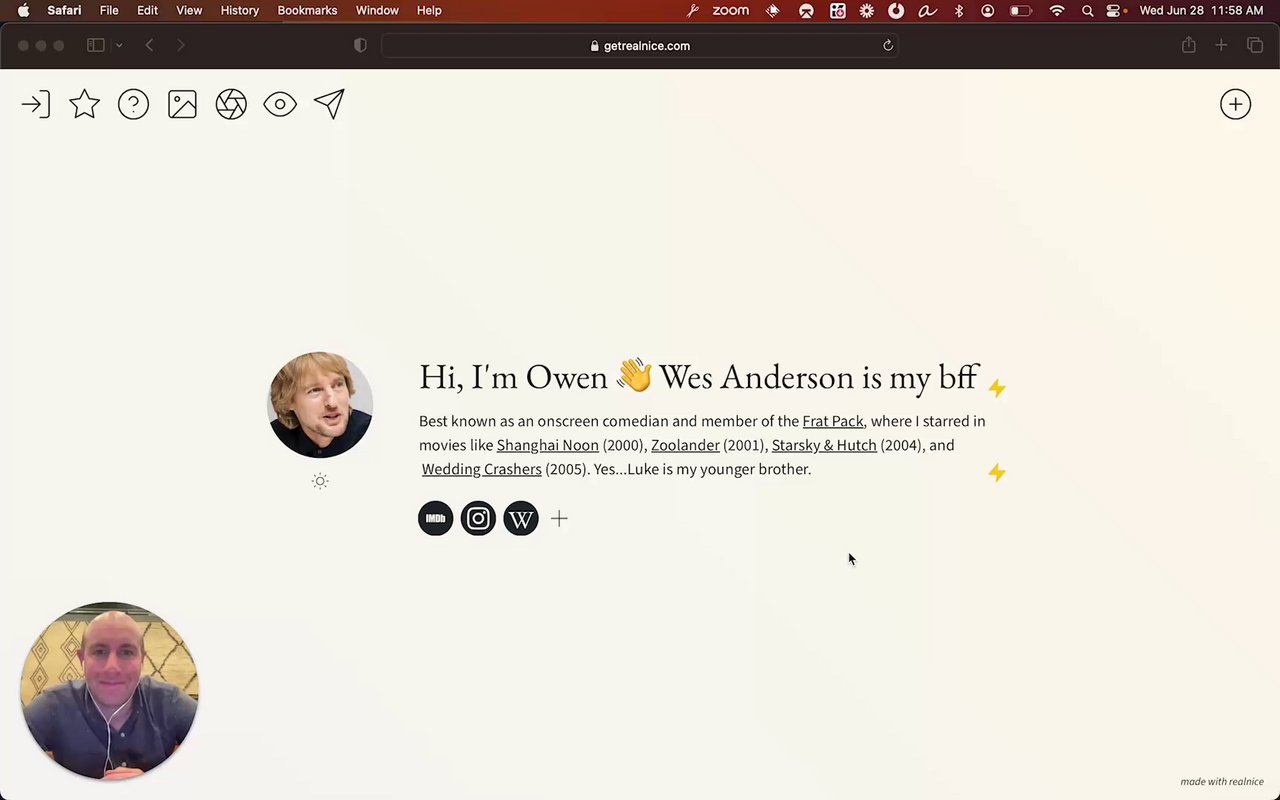This screenshot has height=800, width=1280.
Task: Click the Bluetooth status icon
Action: coord(958,10)
